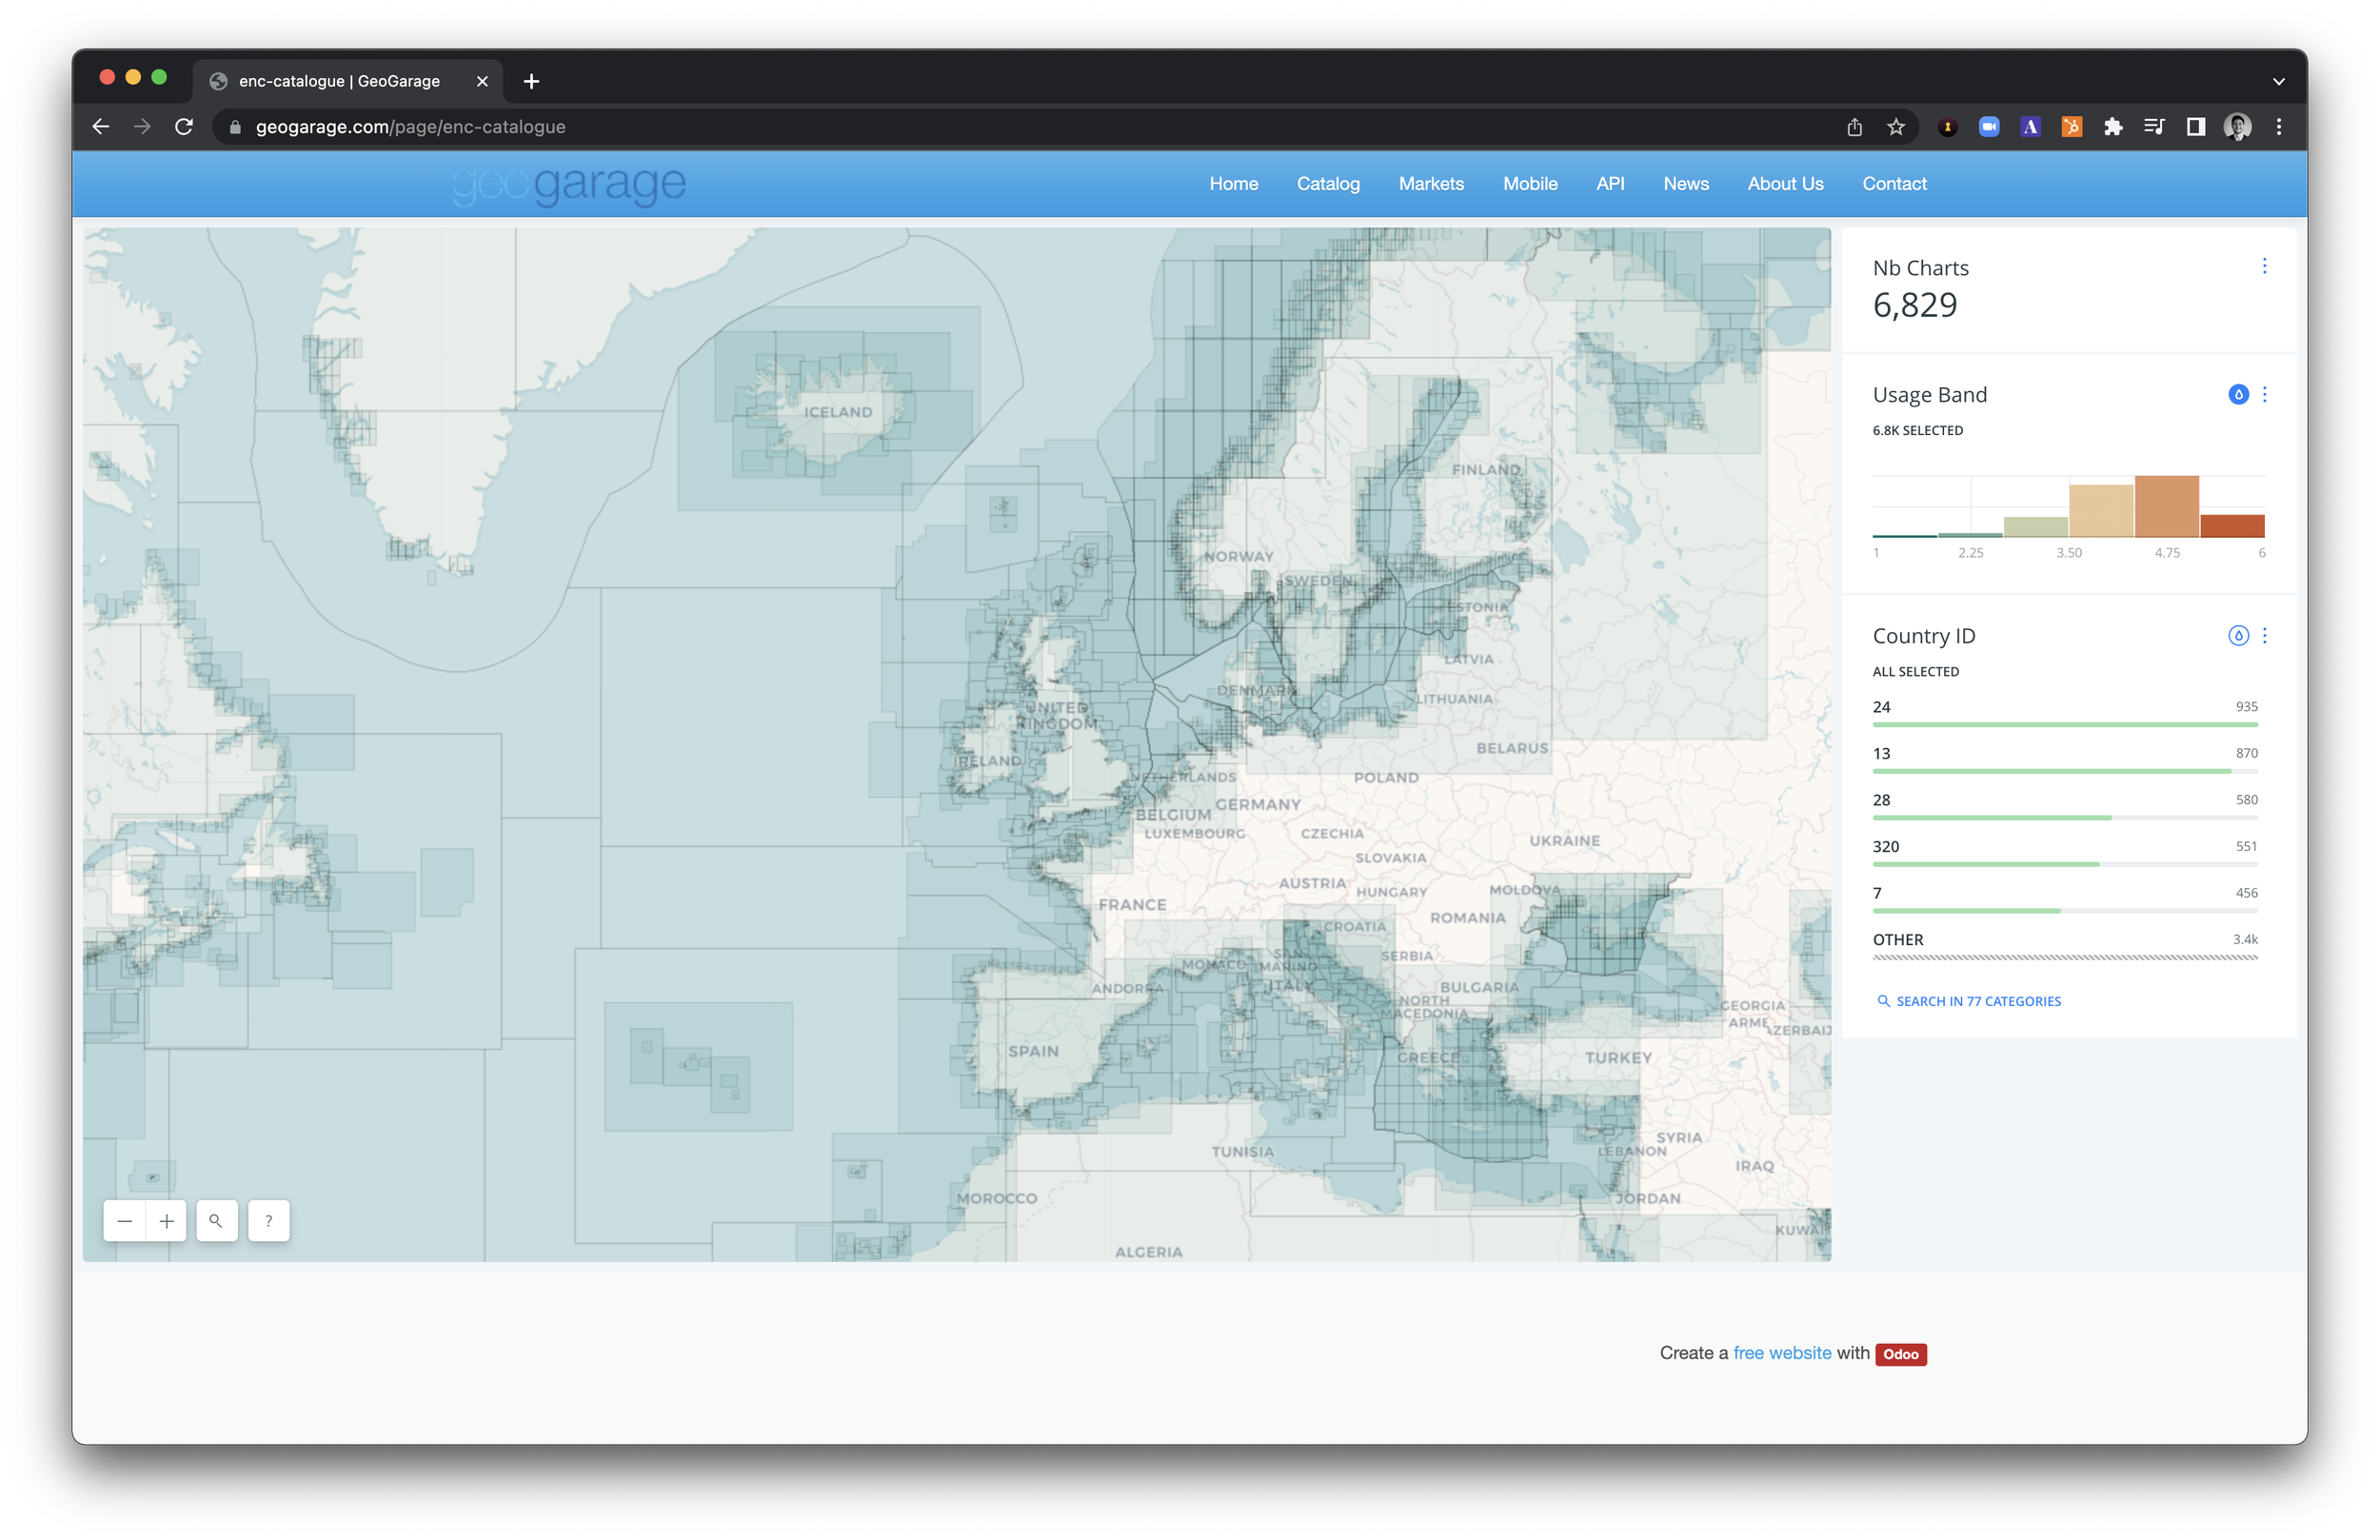Viewport: 2380px width, 1540px height.
Task: Open Country ID widget options menu
Action: tap(2265, 636)
